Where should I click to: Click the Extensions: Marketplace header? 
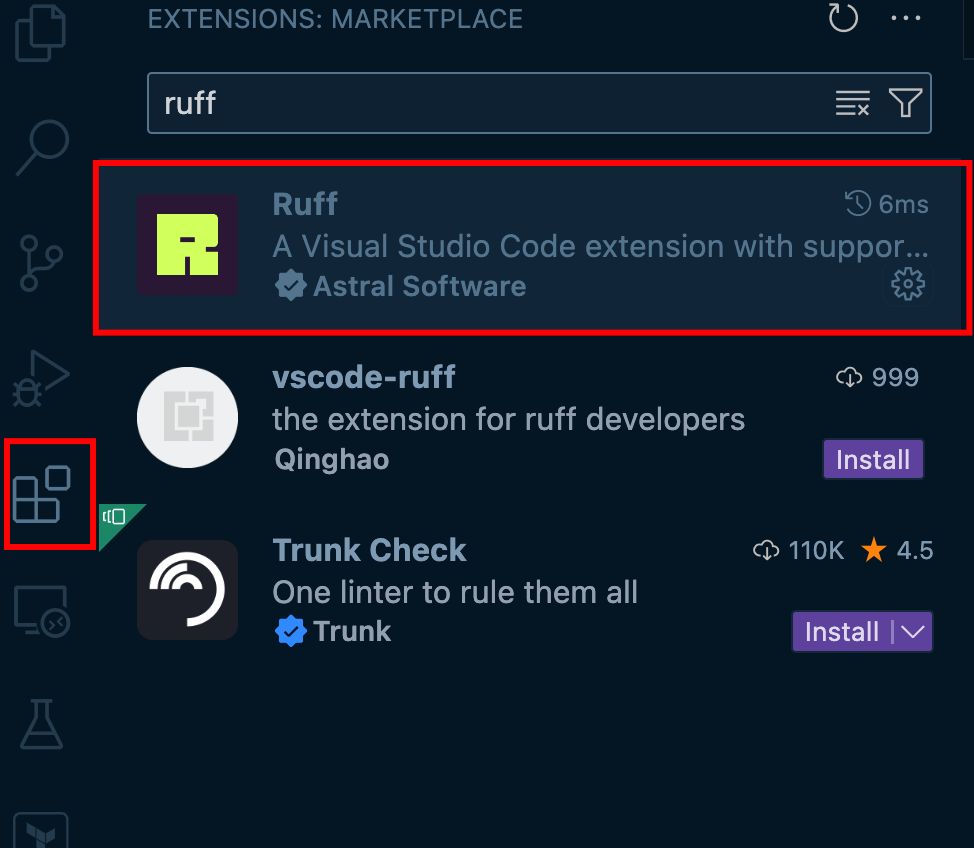click(x=335, y=19)
